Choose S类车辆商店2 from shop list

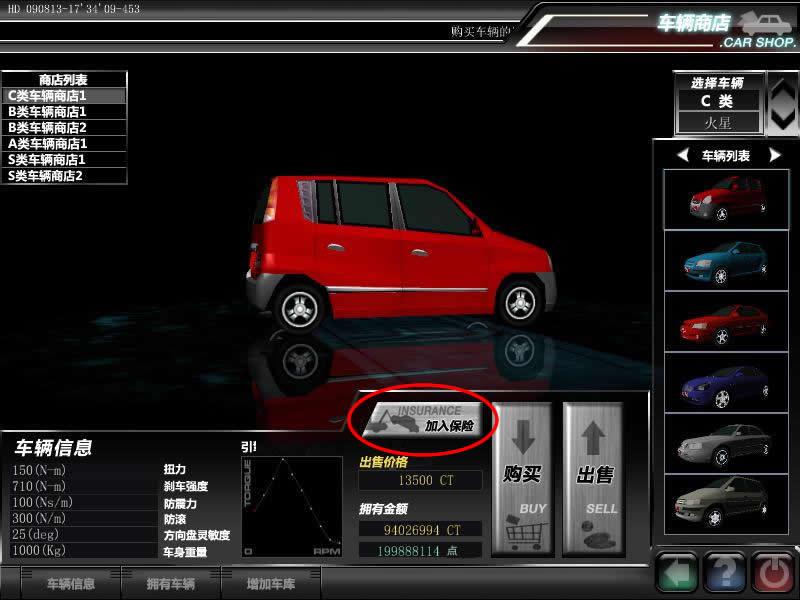(64, 176)
